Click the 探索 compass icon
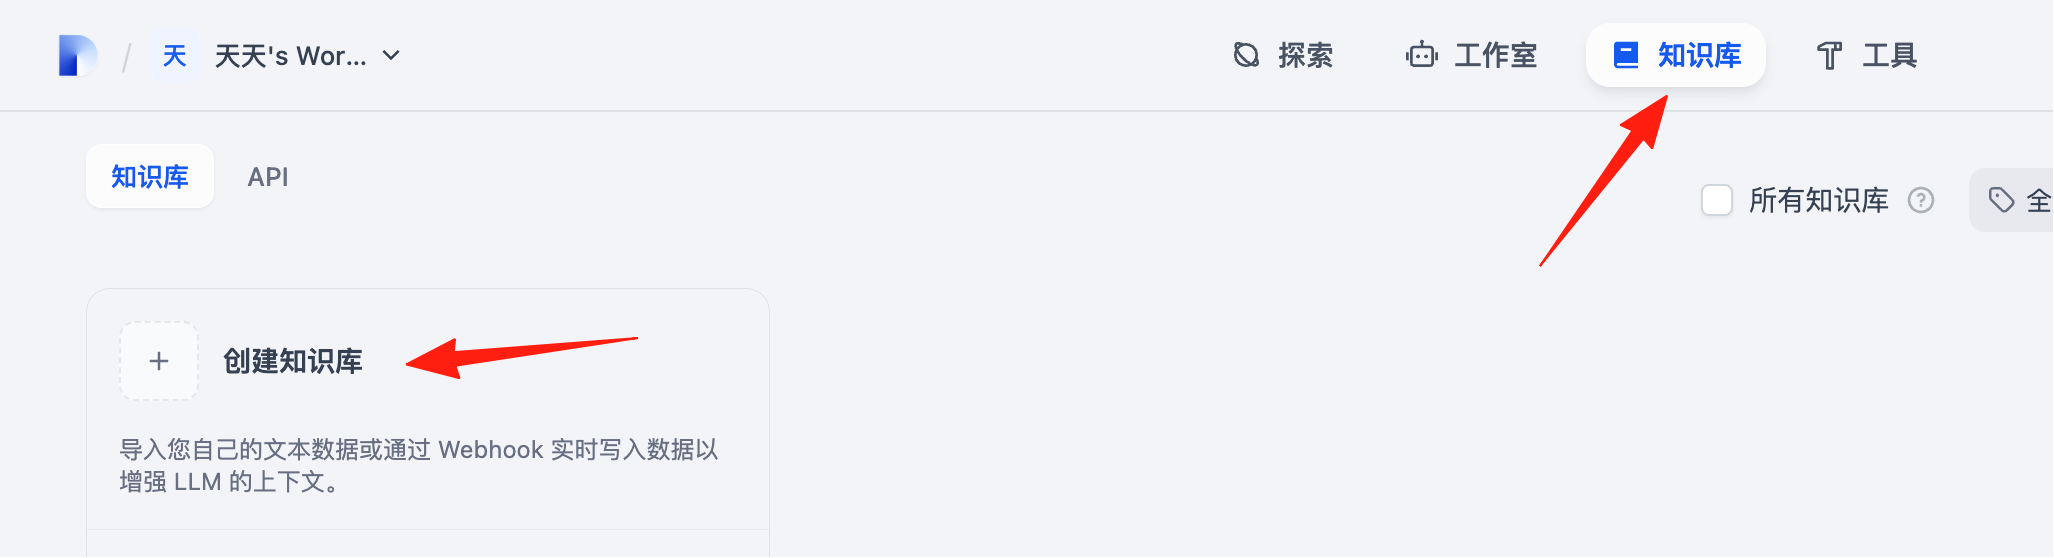The width and height of the screenshot is (2054, 558). pyautogui.click(x=1246, y=55)
